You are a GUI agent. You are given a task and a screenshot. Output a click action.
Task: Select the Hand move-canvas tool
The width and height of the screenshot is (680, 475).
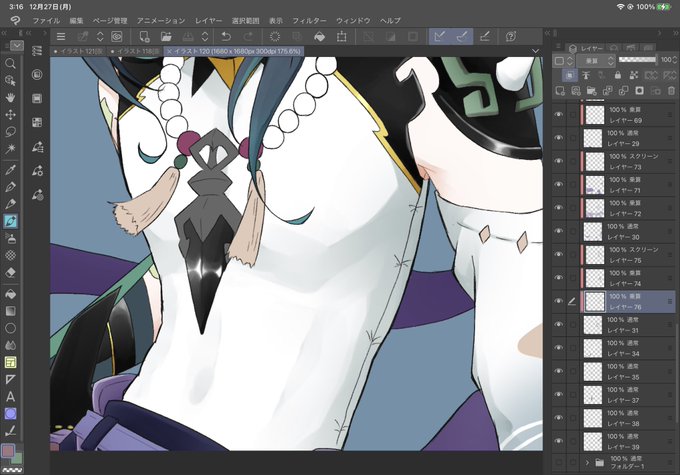click(x=10, y=97)
